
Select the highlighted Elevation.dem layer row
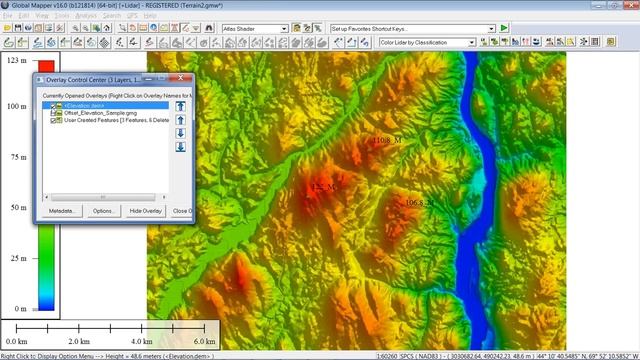pos(105,106)
